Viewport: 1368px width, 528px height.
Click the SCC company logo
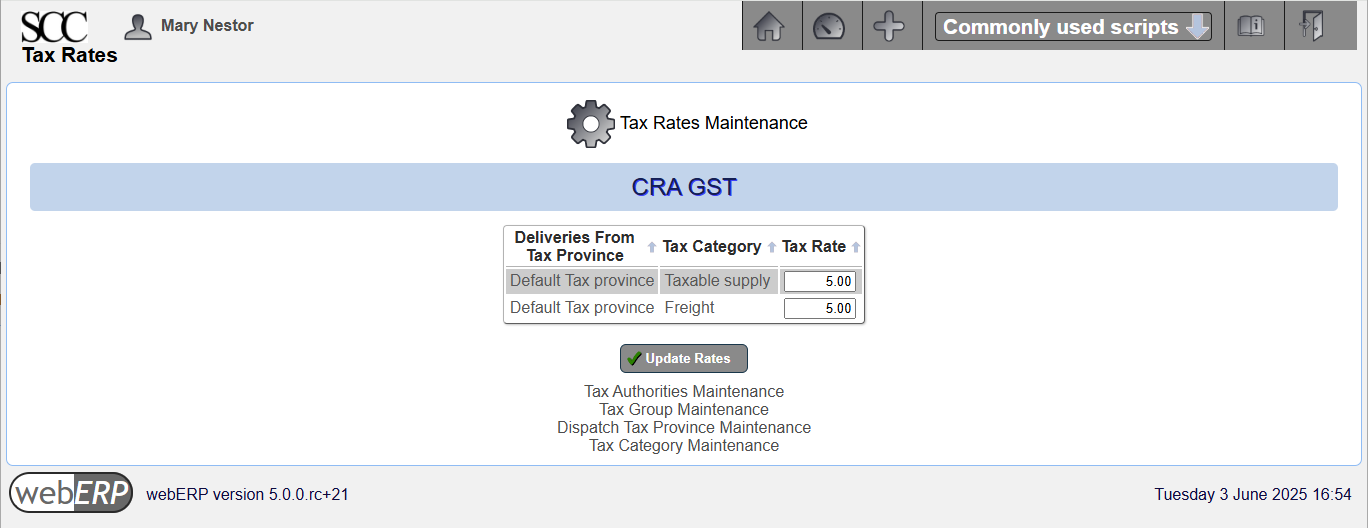[x=54, y=26]
